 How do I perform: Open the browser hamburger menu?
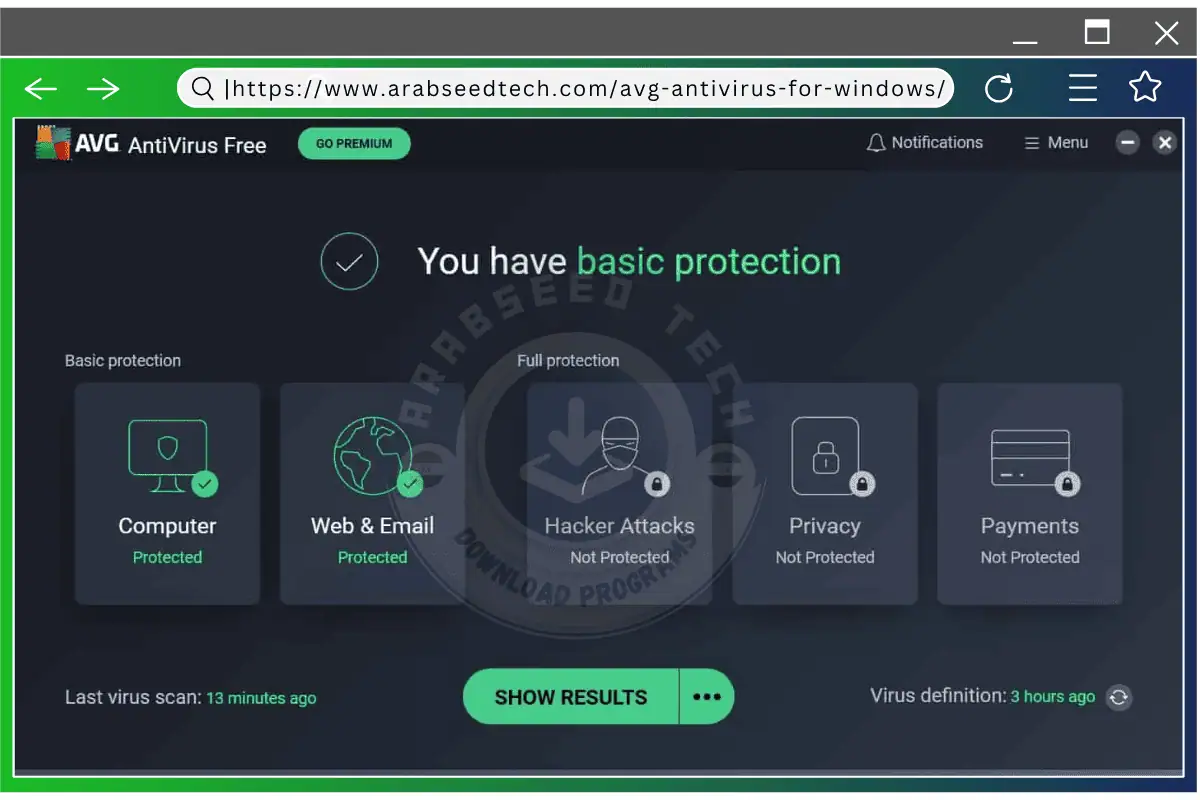(1083, 88)
